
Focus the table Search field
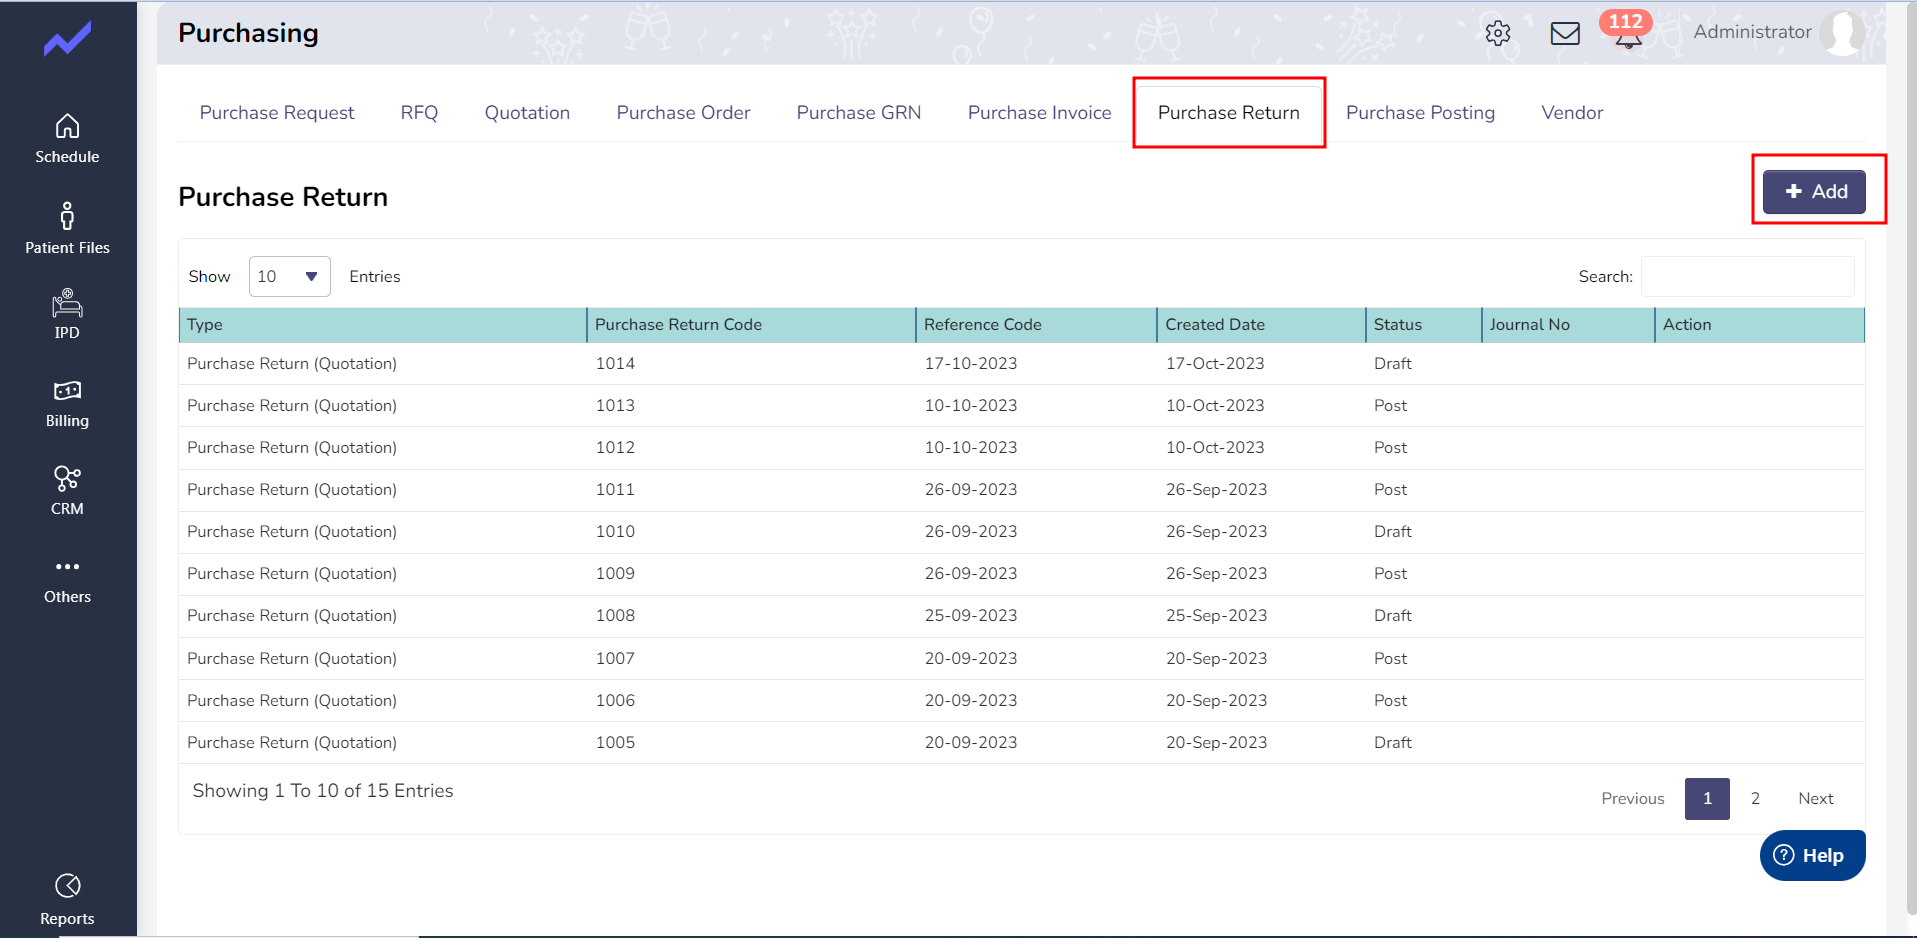(x=1748, y=276)
